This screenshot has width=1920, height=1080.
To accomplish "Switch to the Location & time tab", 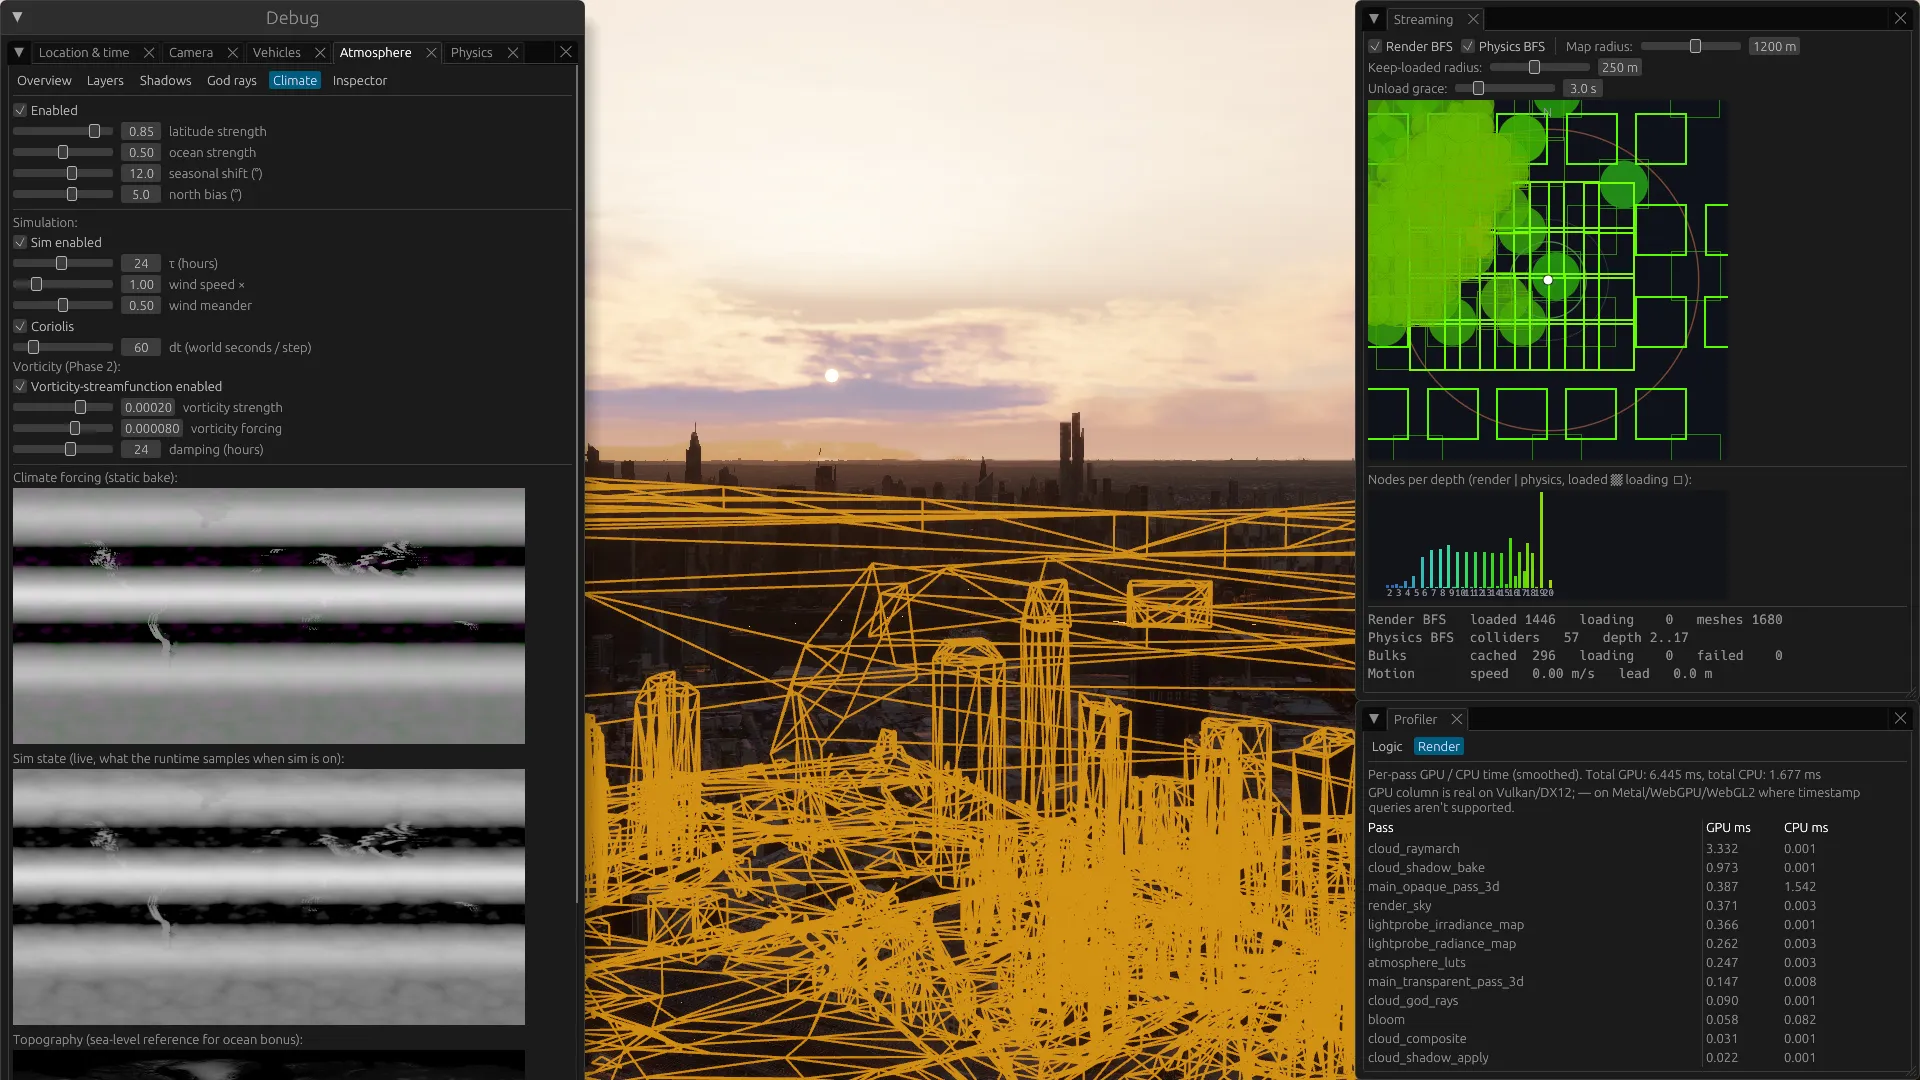I will pyautogui.click(x=84, y=53).
